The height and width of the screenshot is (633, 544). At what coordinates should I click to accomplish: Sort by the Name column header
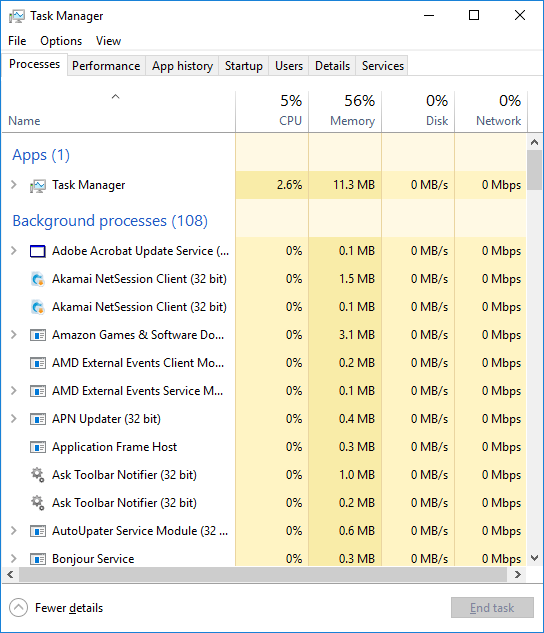119,111
